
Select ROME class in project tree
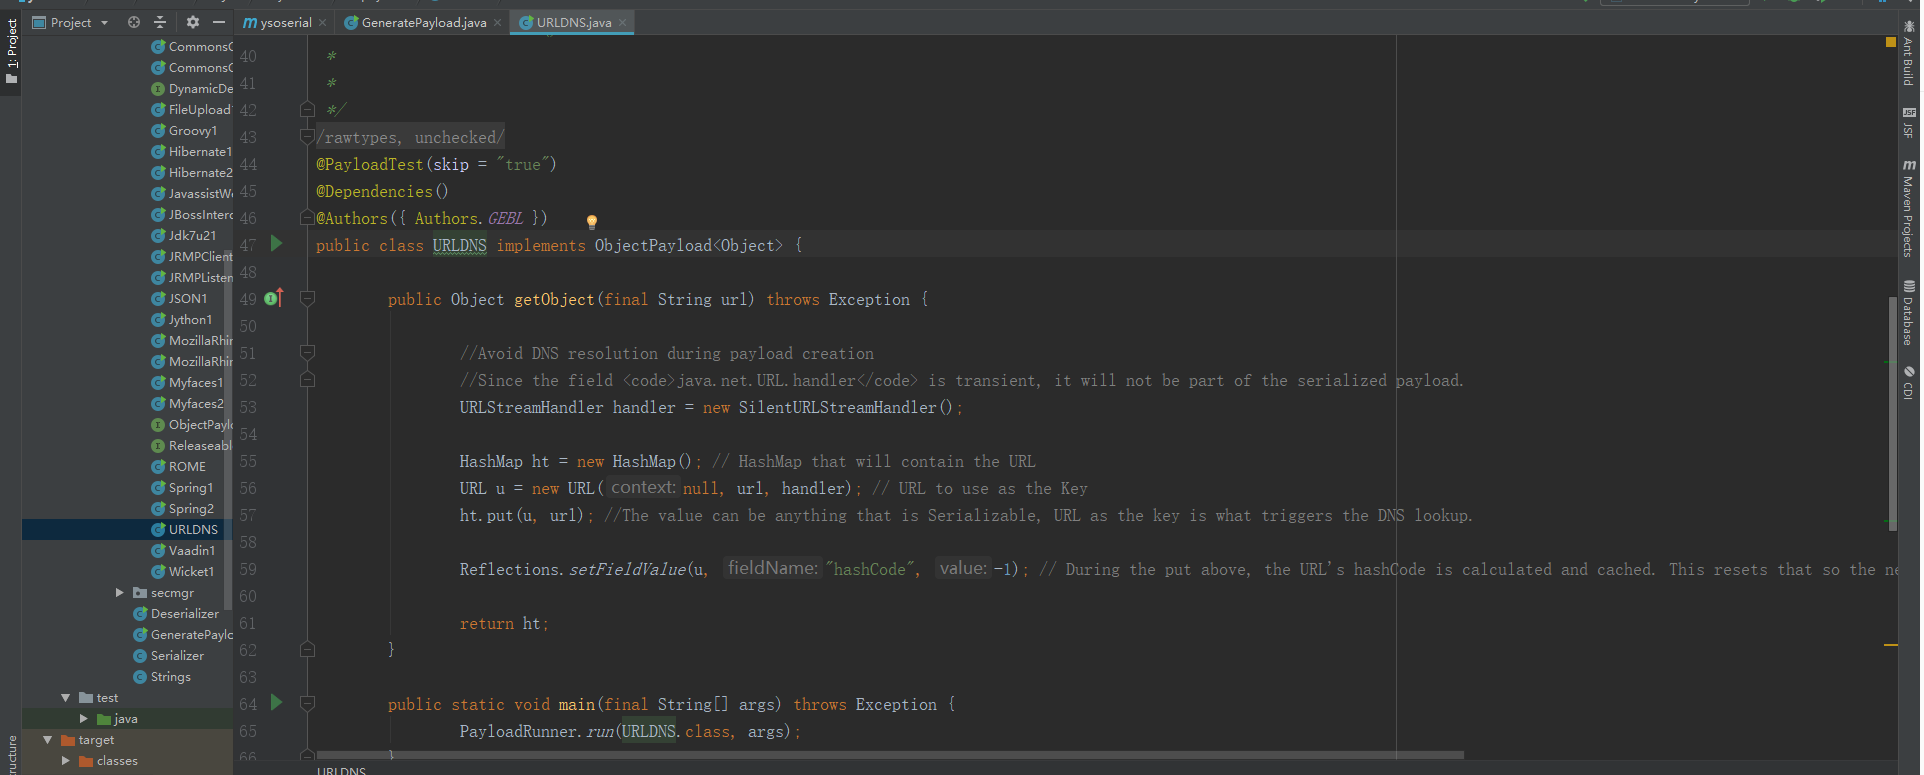(186, 466)
